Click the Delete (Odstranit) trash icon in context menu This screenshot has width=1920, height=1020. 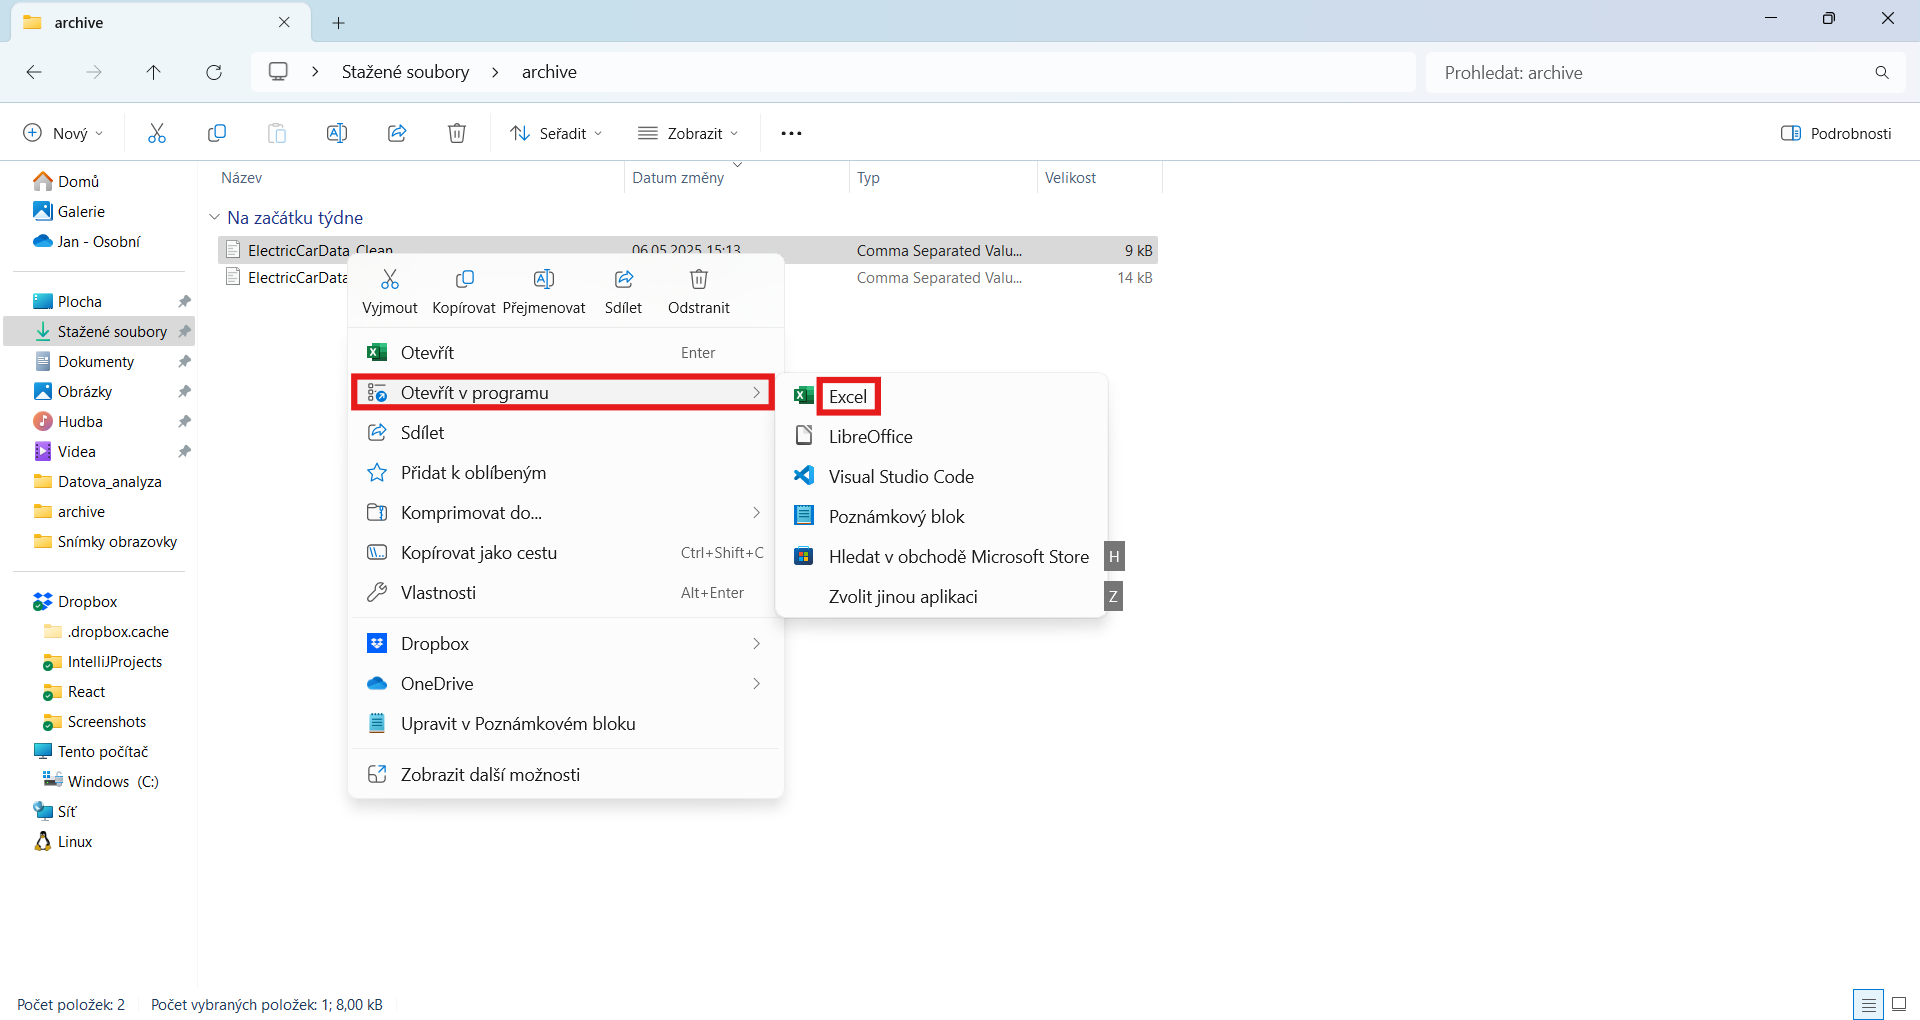point(698,280)
